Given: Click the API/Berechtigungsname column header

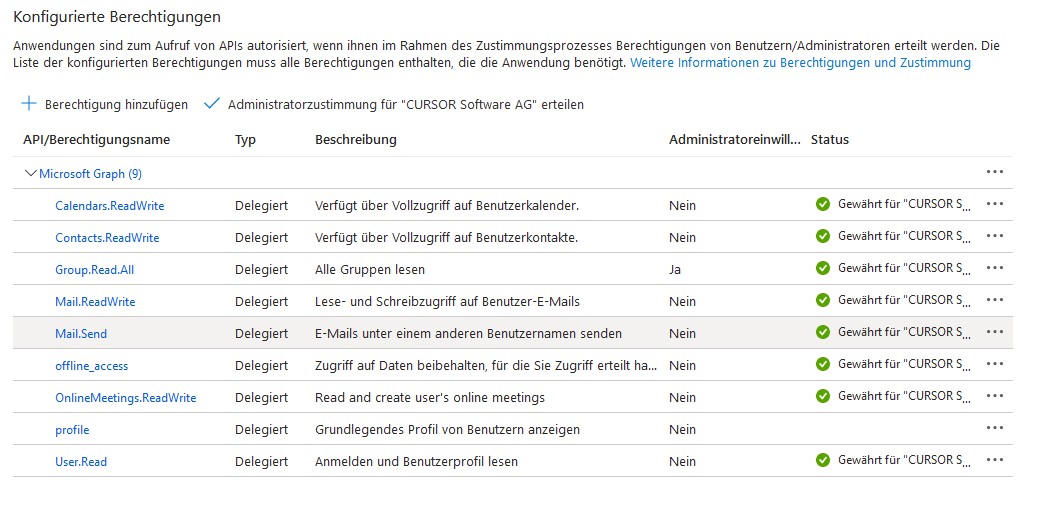Looking at the screenshot, I should click(x=97, y=140).
